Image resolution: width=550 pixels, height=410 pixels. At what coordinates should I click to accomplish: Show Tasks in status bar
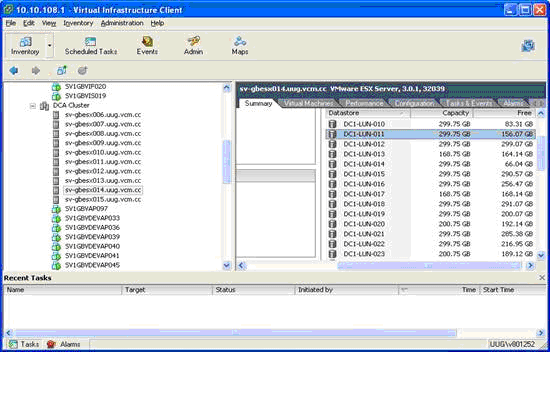24,344
